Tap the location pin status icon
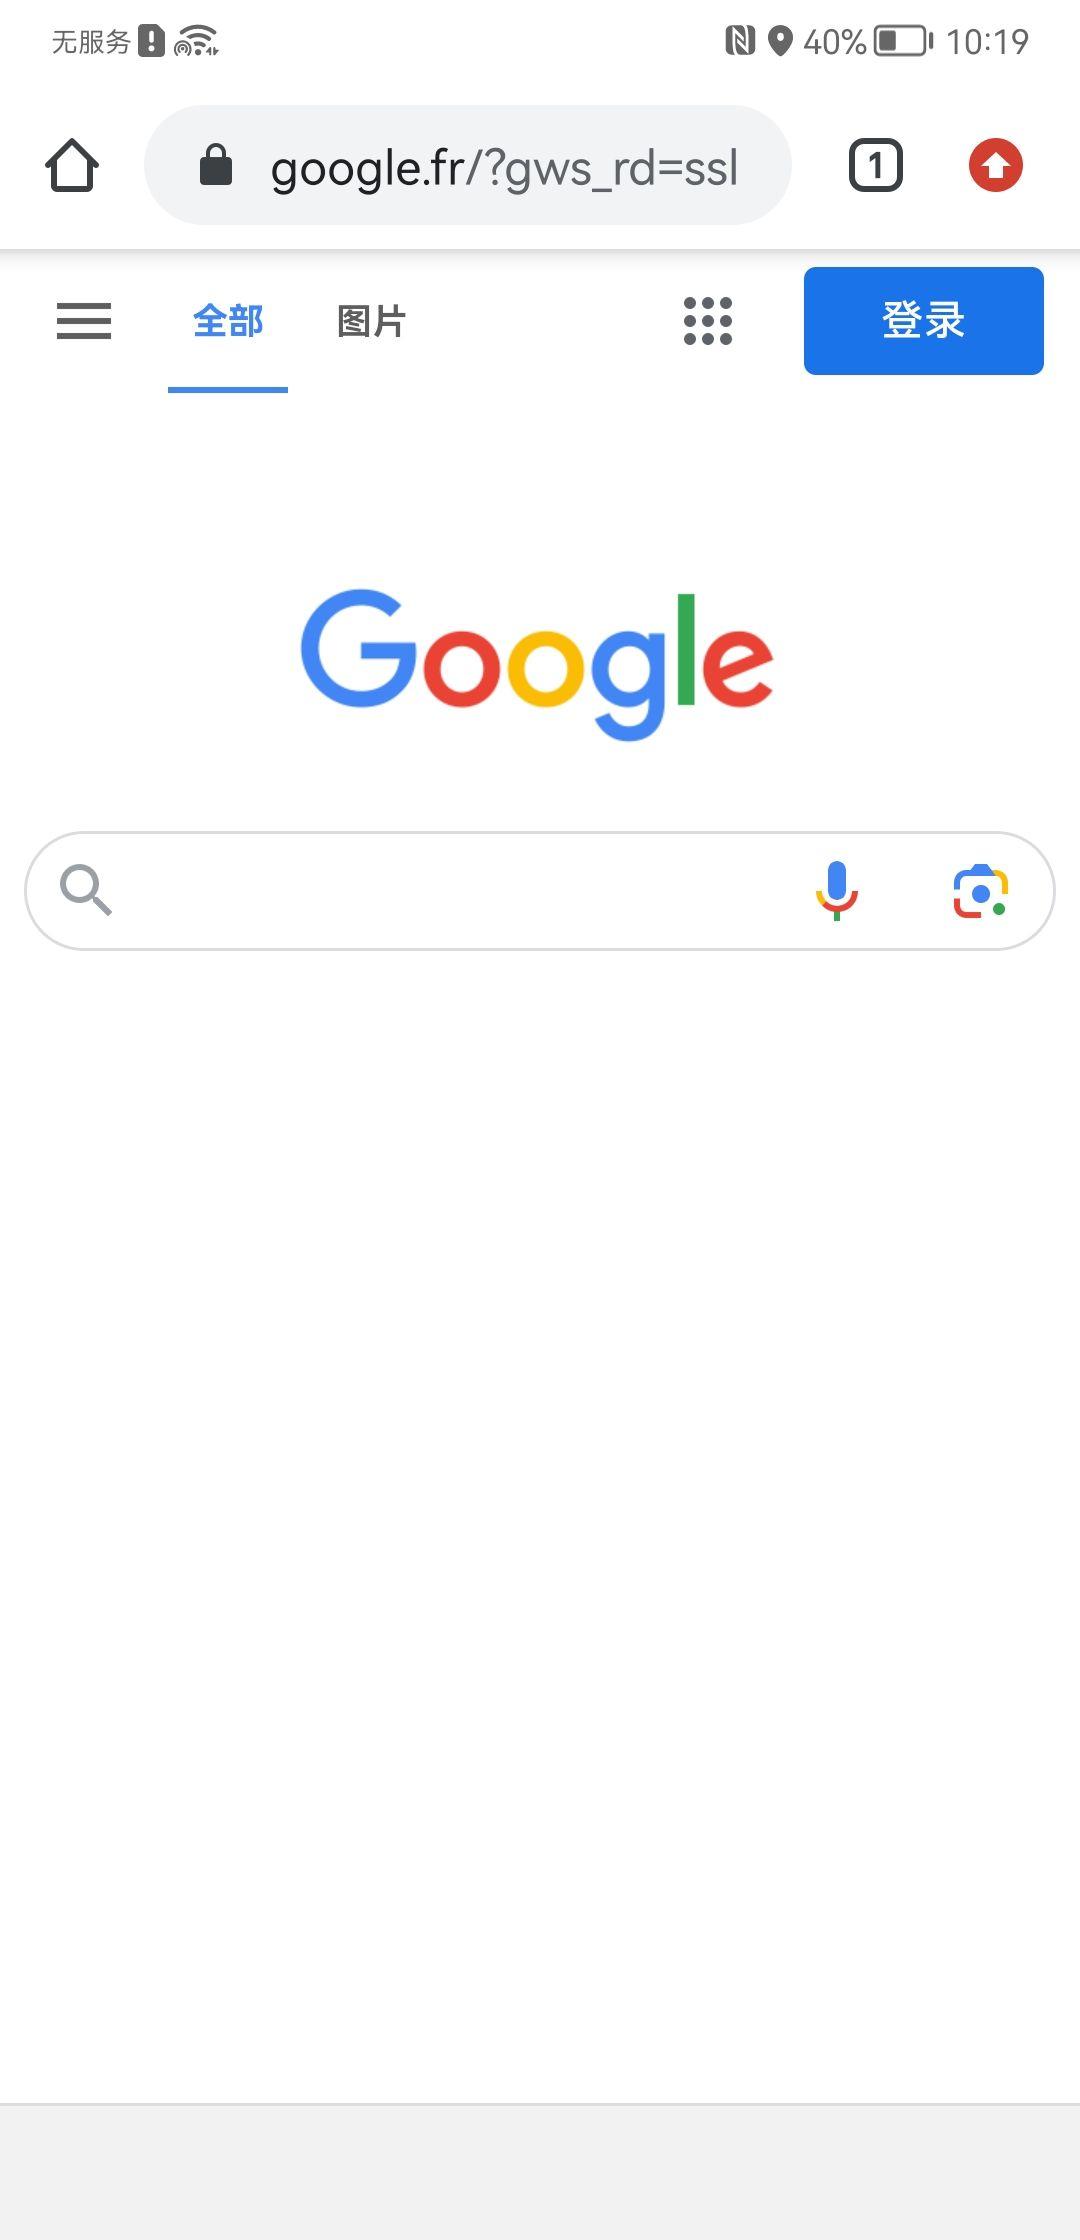This screenshot has width=1080, height=2240. pos(780,41)
